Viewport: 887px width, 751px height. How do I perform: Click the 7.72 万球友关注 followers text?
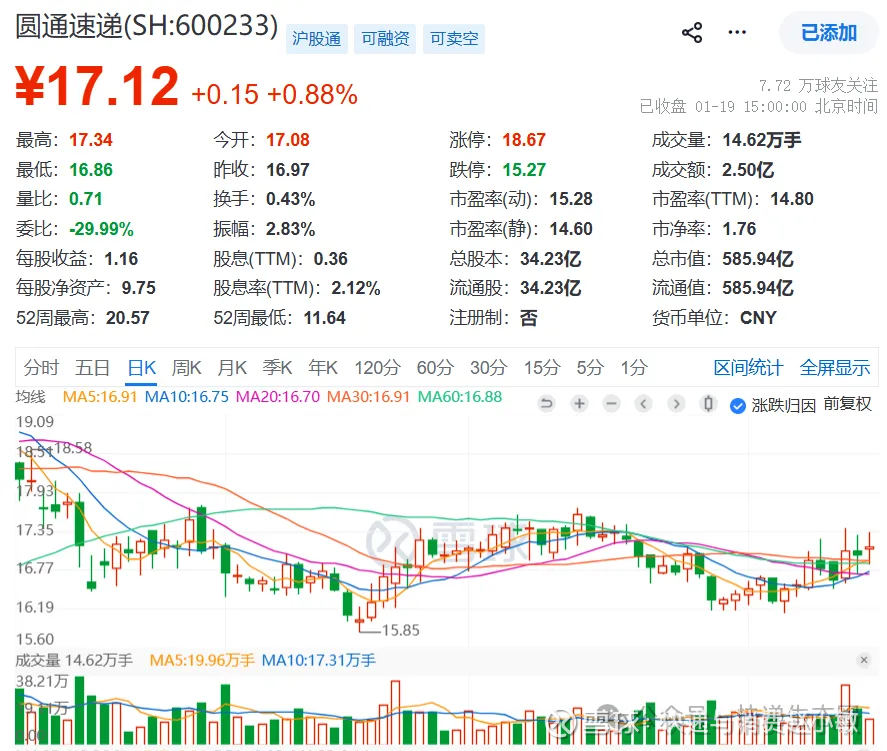click(x=819, y=85)
